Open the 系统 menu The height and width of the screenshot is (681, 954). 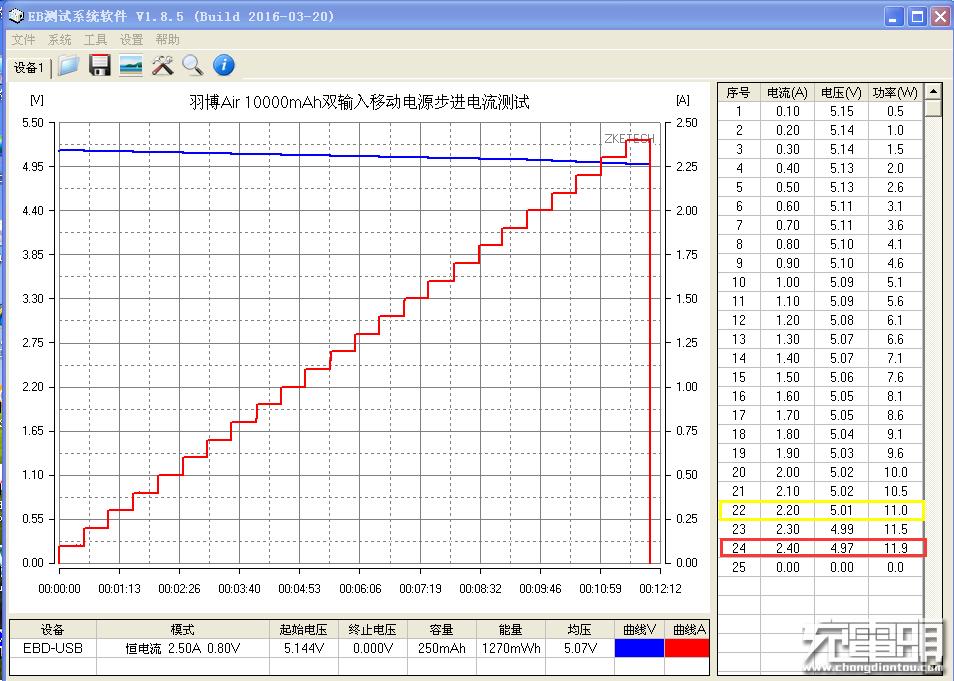(x=59, y=40)
